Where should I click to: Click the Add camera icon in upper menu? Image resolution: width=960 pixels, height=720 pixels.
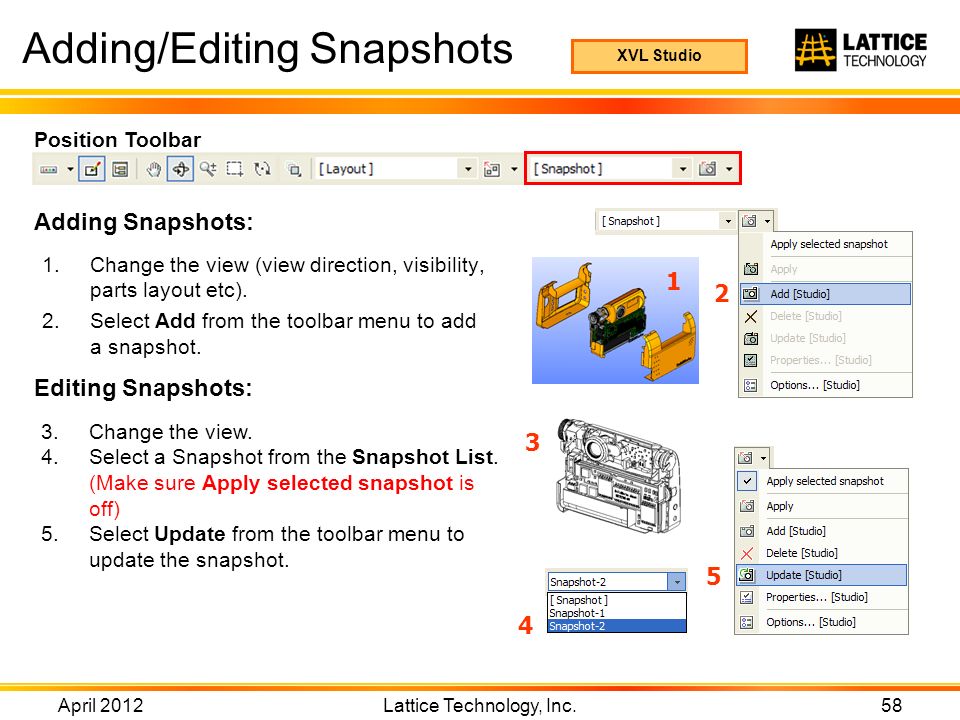pos(750,294)
